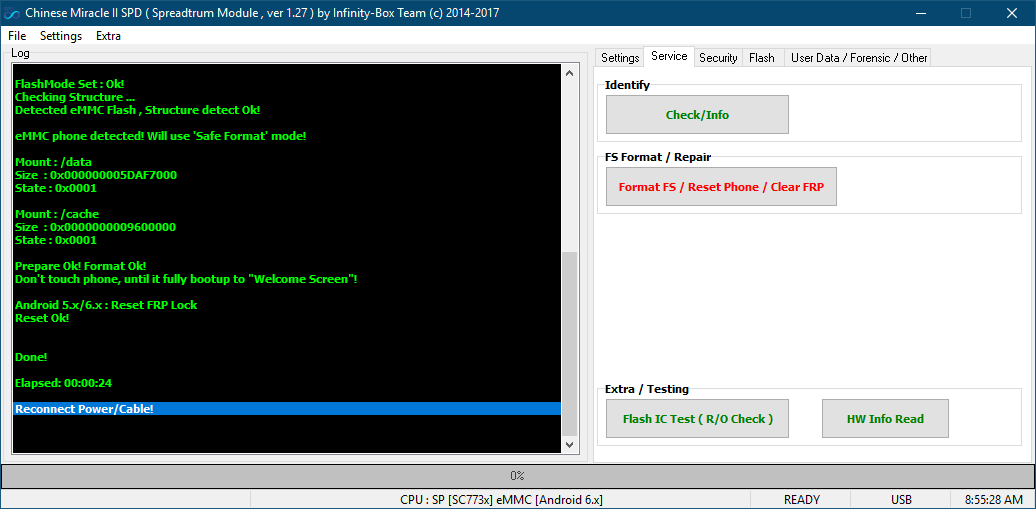Minimize the Chinese Miracle II window
The image size is (1036, 509).
[x=920, y=13]
